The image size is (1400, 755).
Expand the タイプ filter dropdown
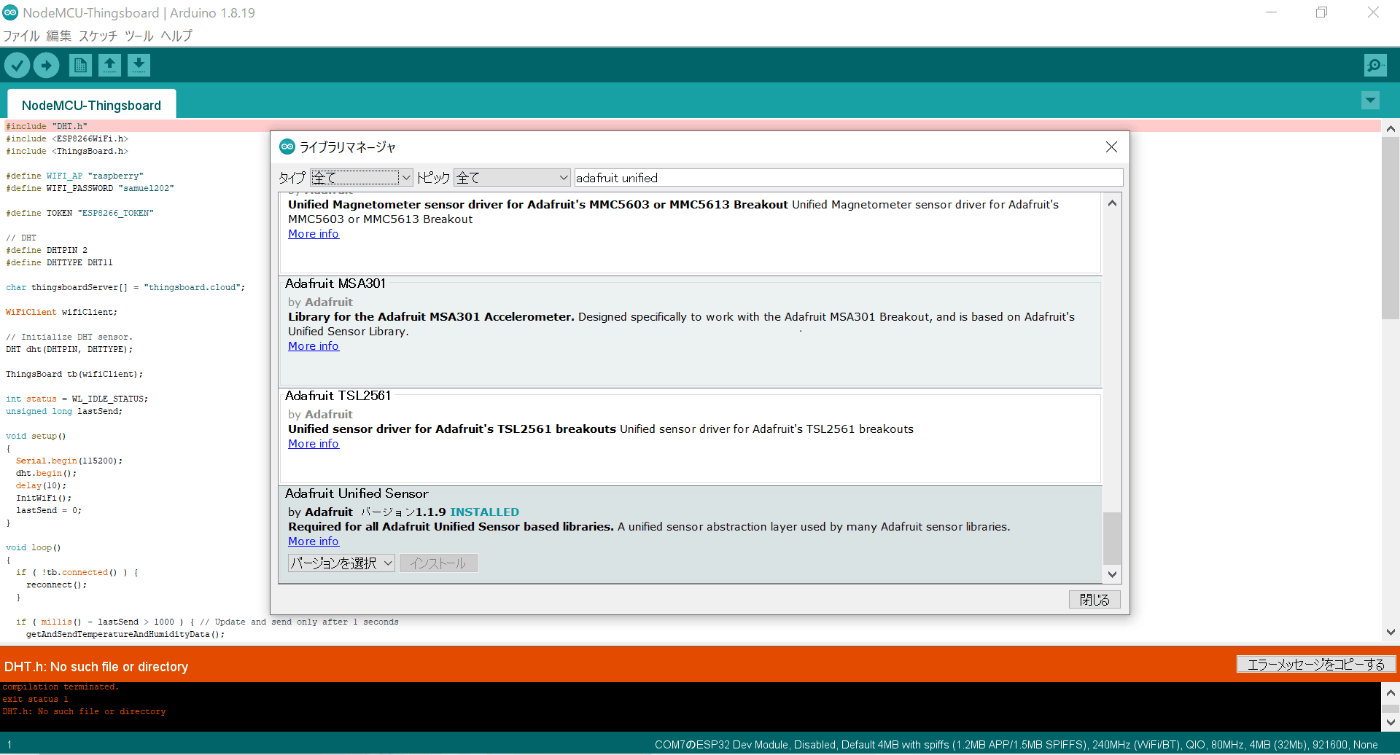point(361,177)
